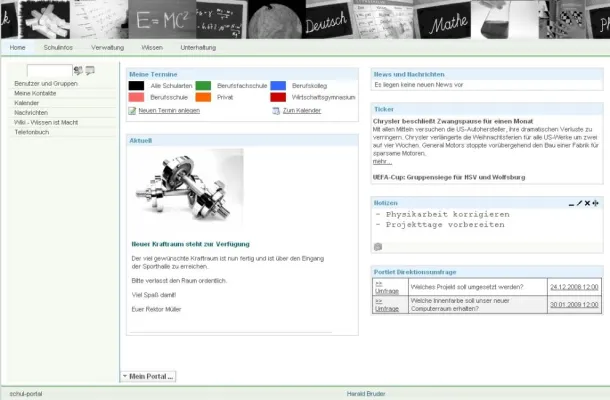Click the E=MC² banner image
This screenshot has width=610, height=400.
coord(162,19)
